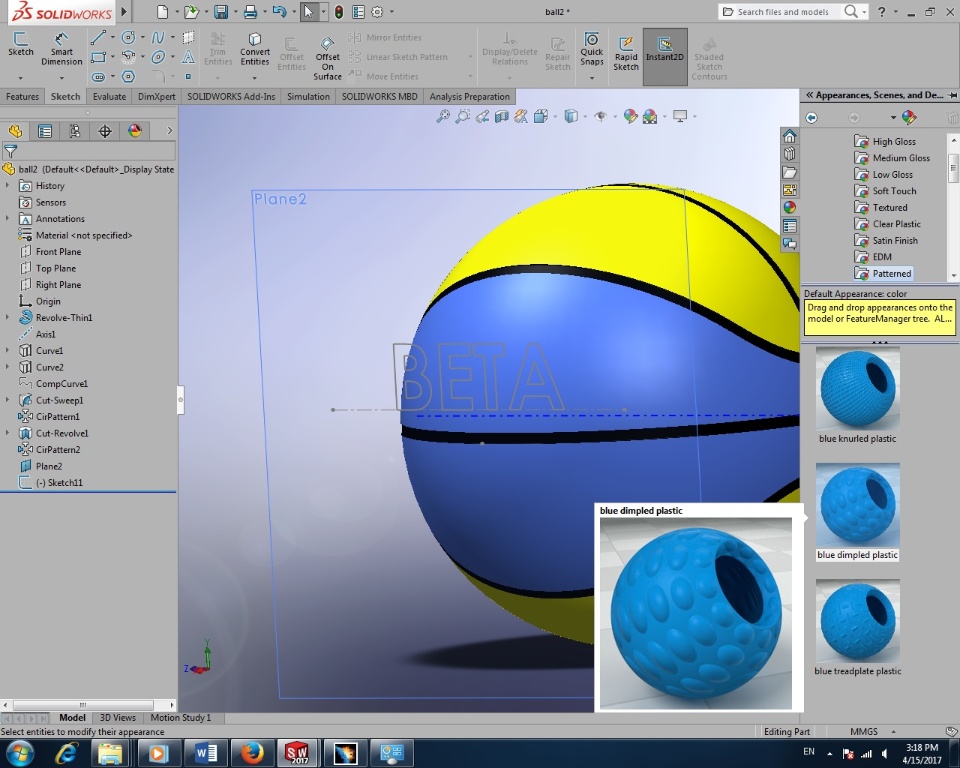
Task: Open the Sketch button dropdown arrow
Action: pos(20,78)
